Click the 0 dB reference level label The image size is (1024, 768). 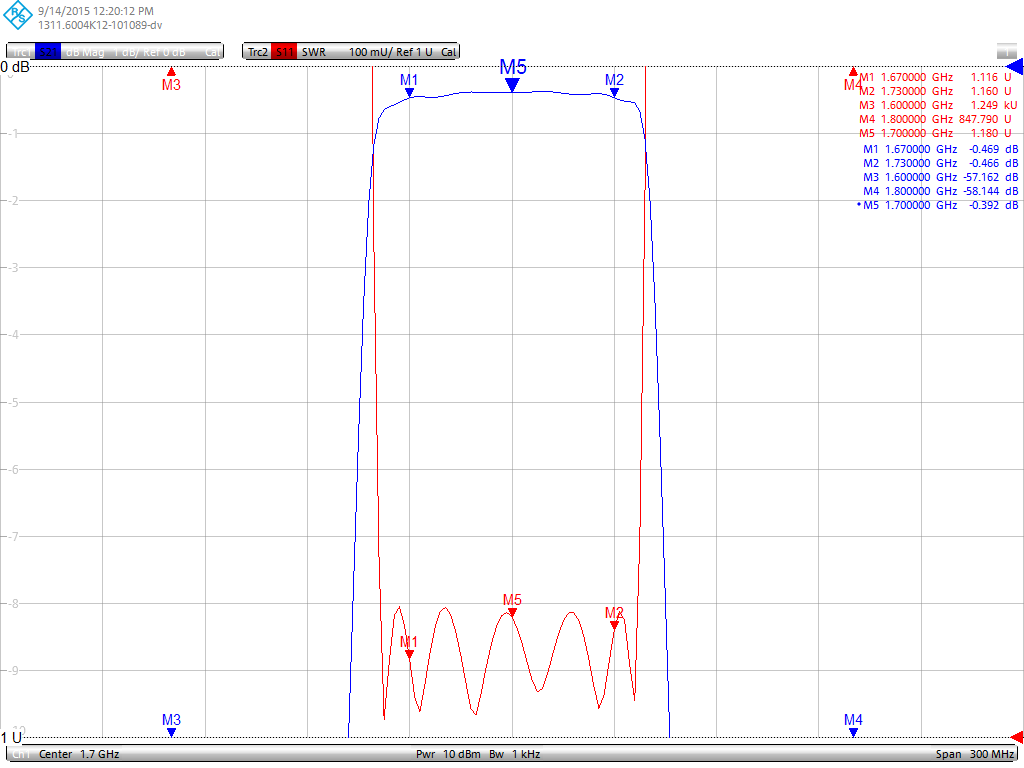15,67
